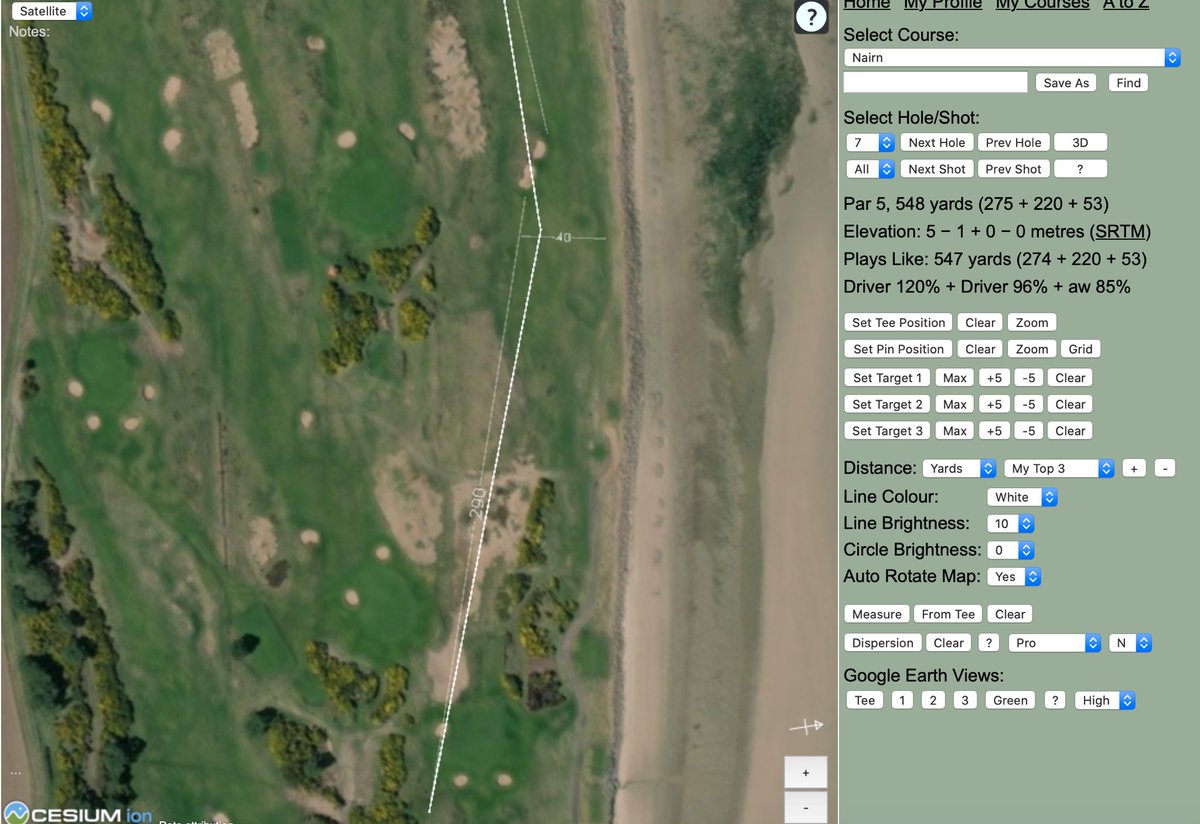
Task: Go to the Home link
Action: coord(867,5)
